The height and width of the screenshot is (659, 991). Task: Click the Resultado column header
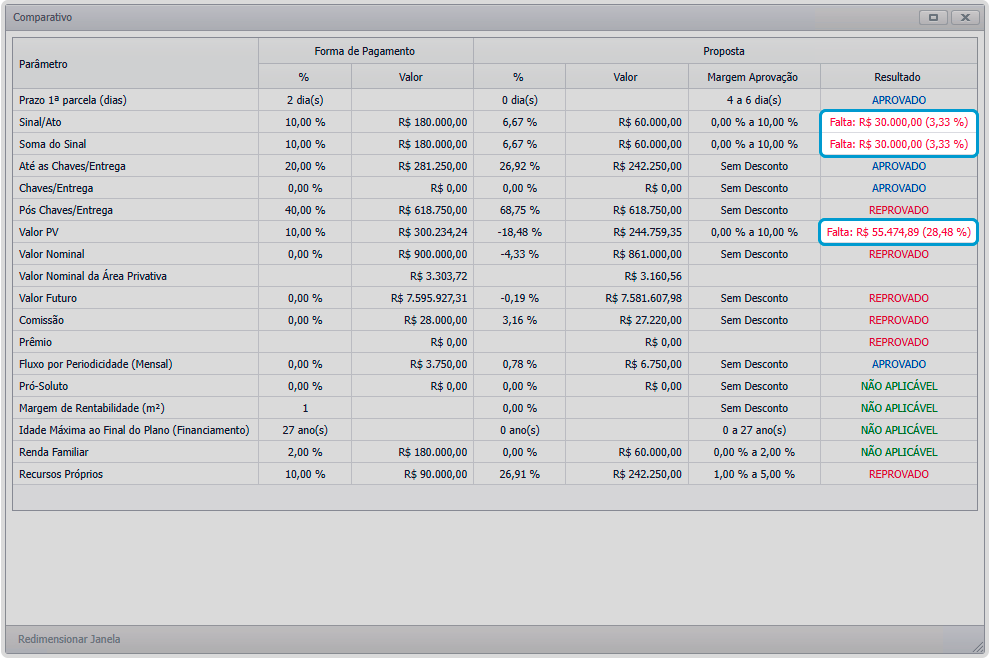pyautogui.click(x=897, y=77)
